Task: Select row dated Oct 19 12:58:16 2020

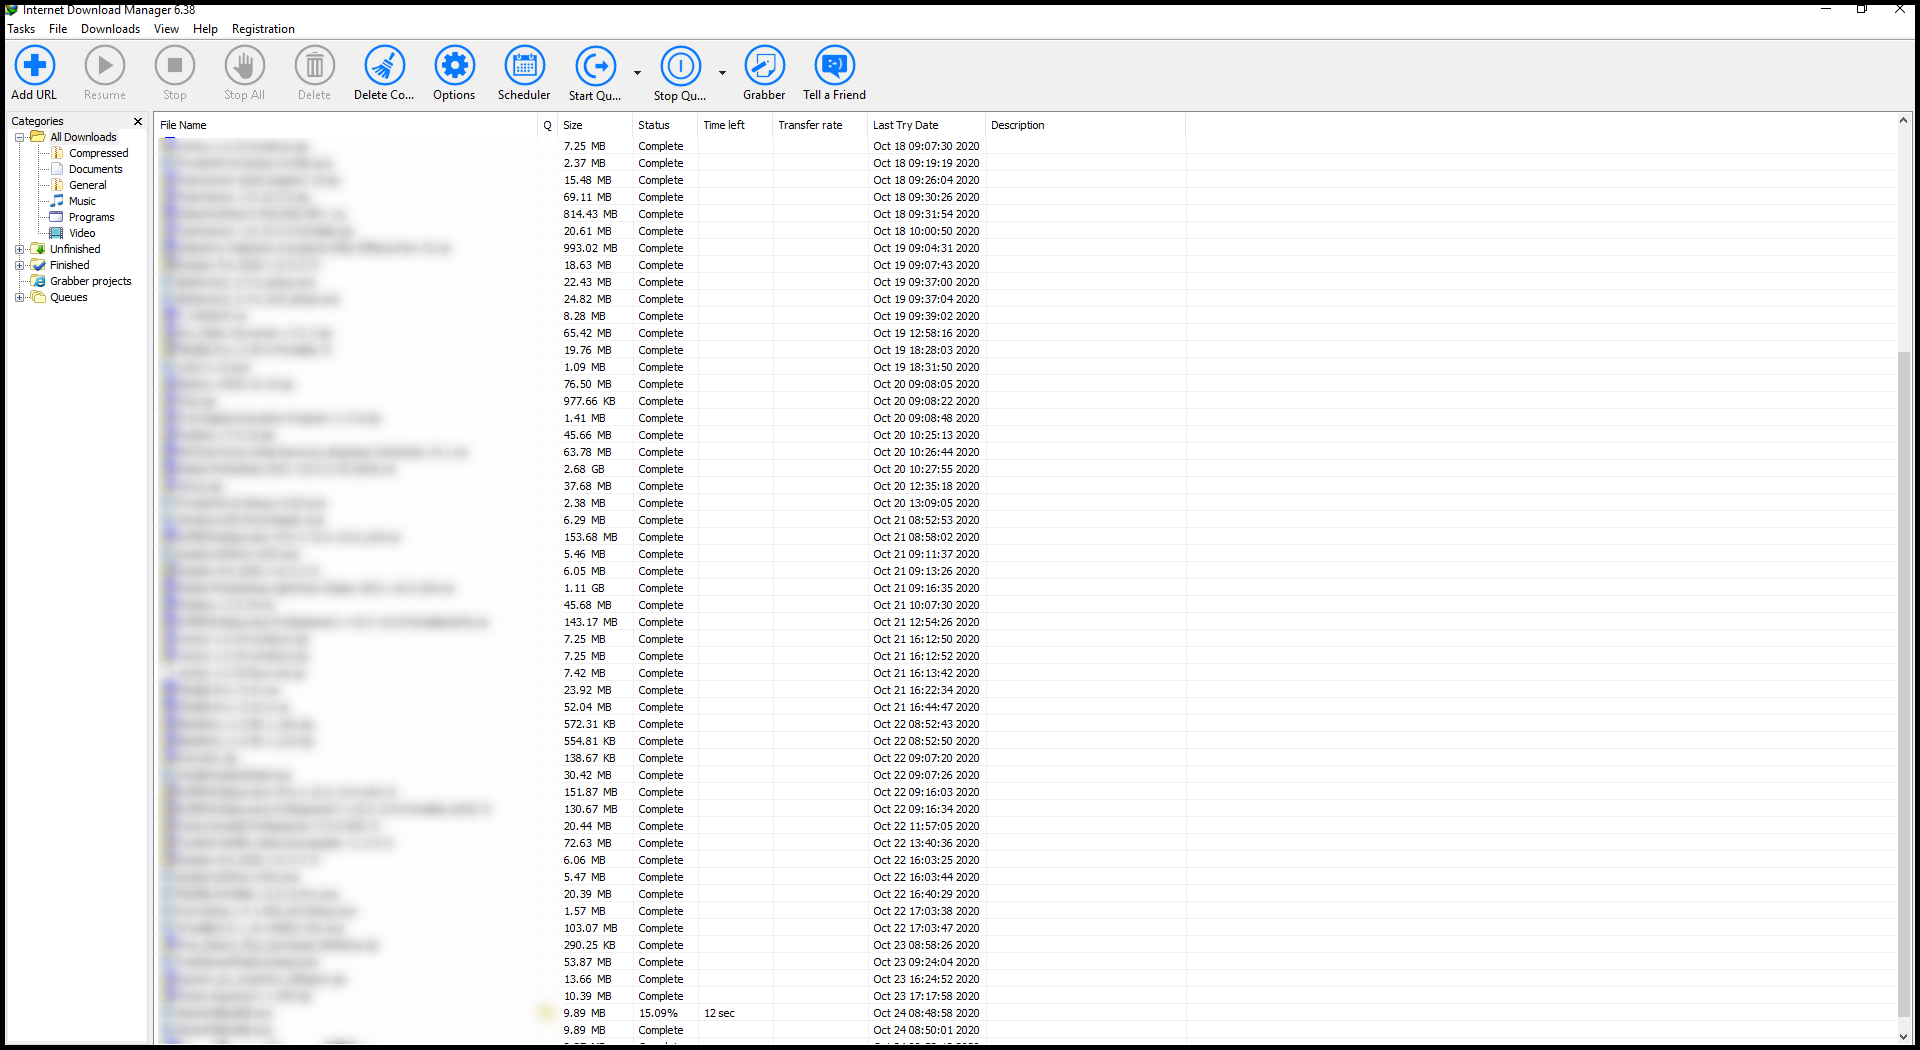Action: tap(1026, 333)
